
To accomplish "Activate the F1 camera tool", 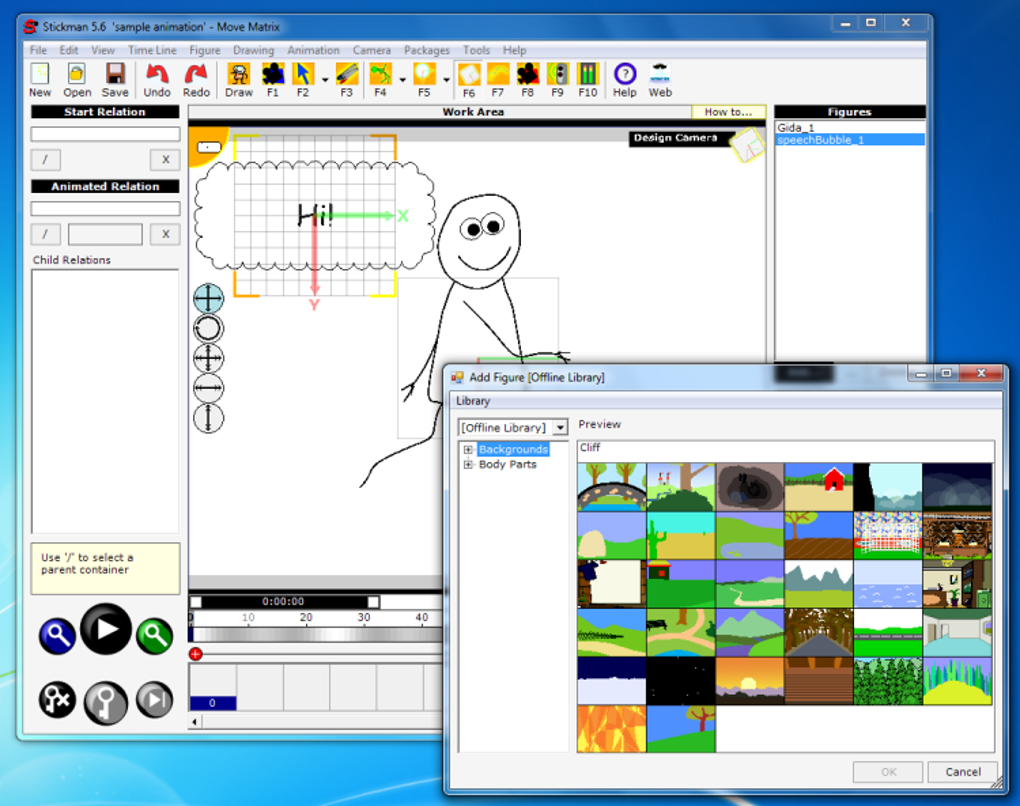I will tap(273, 80).
